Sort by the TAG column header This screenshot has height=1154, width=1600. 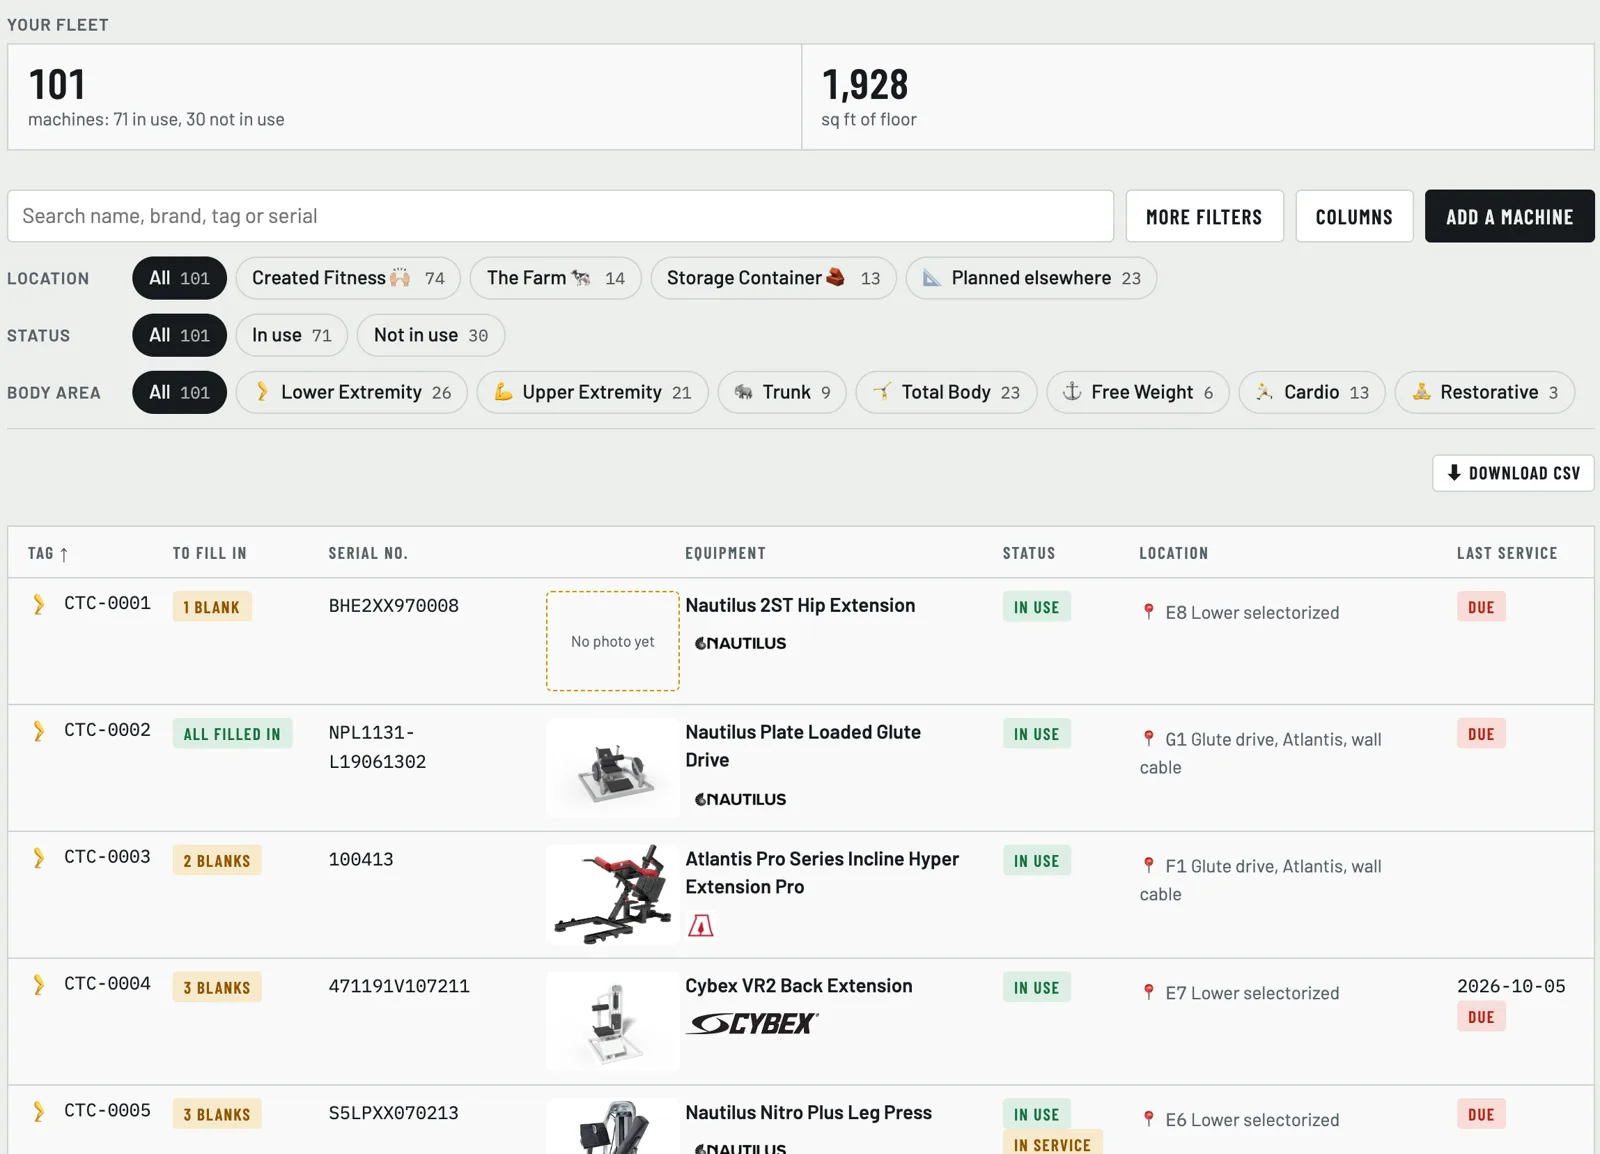(x=48, y=553)
